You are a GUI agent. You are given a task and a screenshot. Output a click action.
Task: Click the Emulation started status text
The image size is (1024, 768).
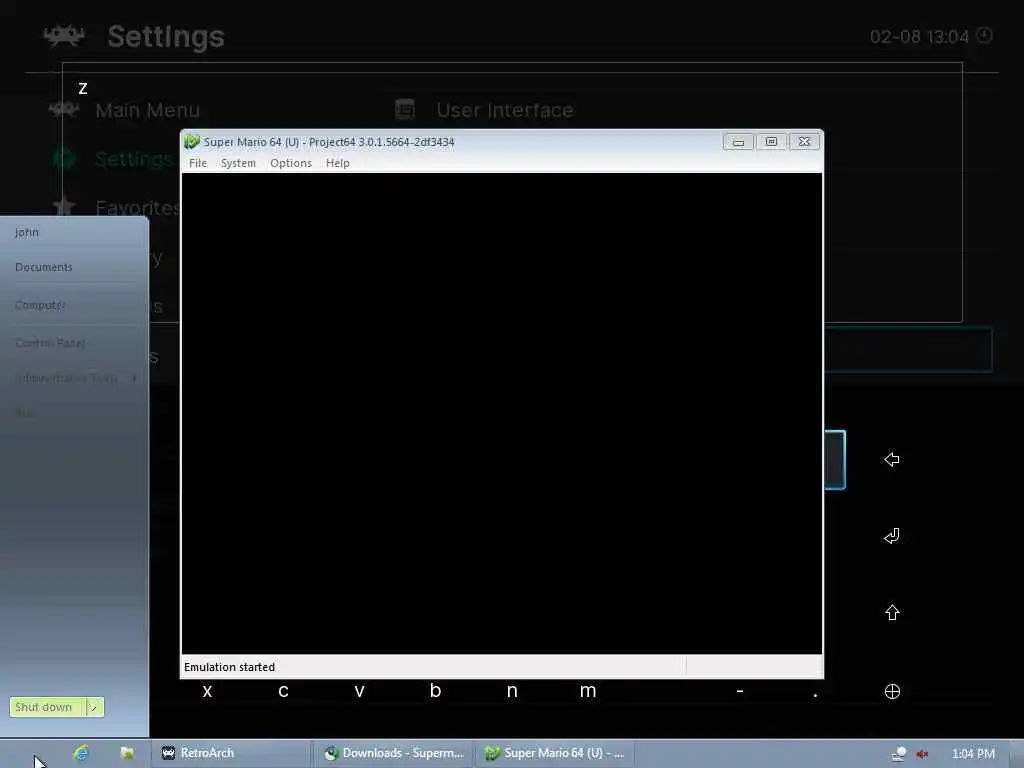(x=229, y=667)
